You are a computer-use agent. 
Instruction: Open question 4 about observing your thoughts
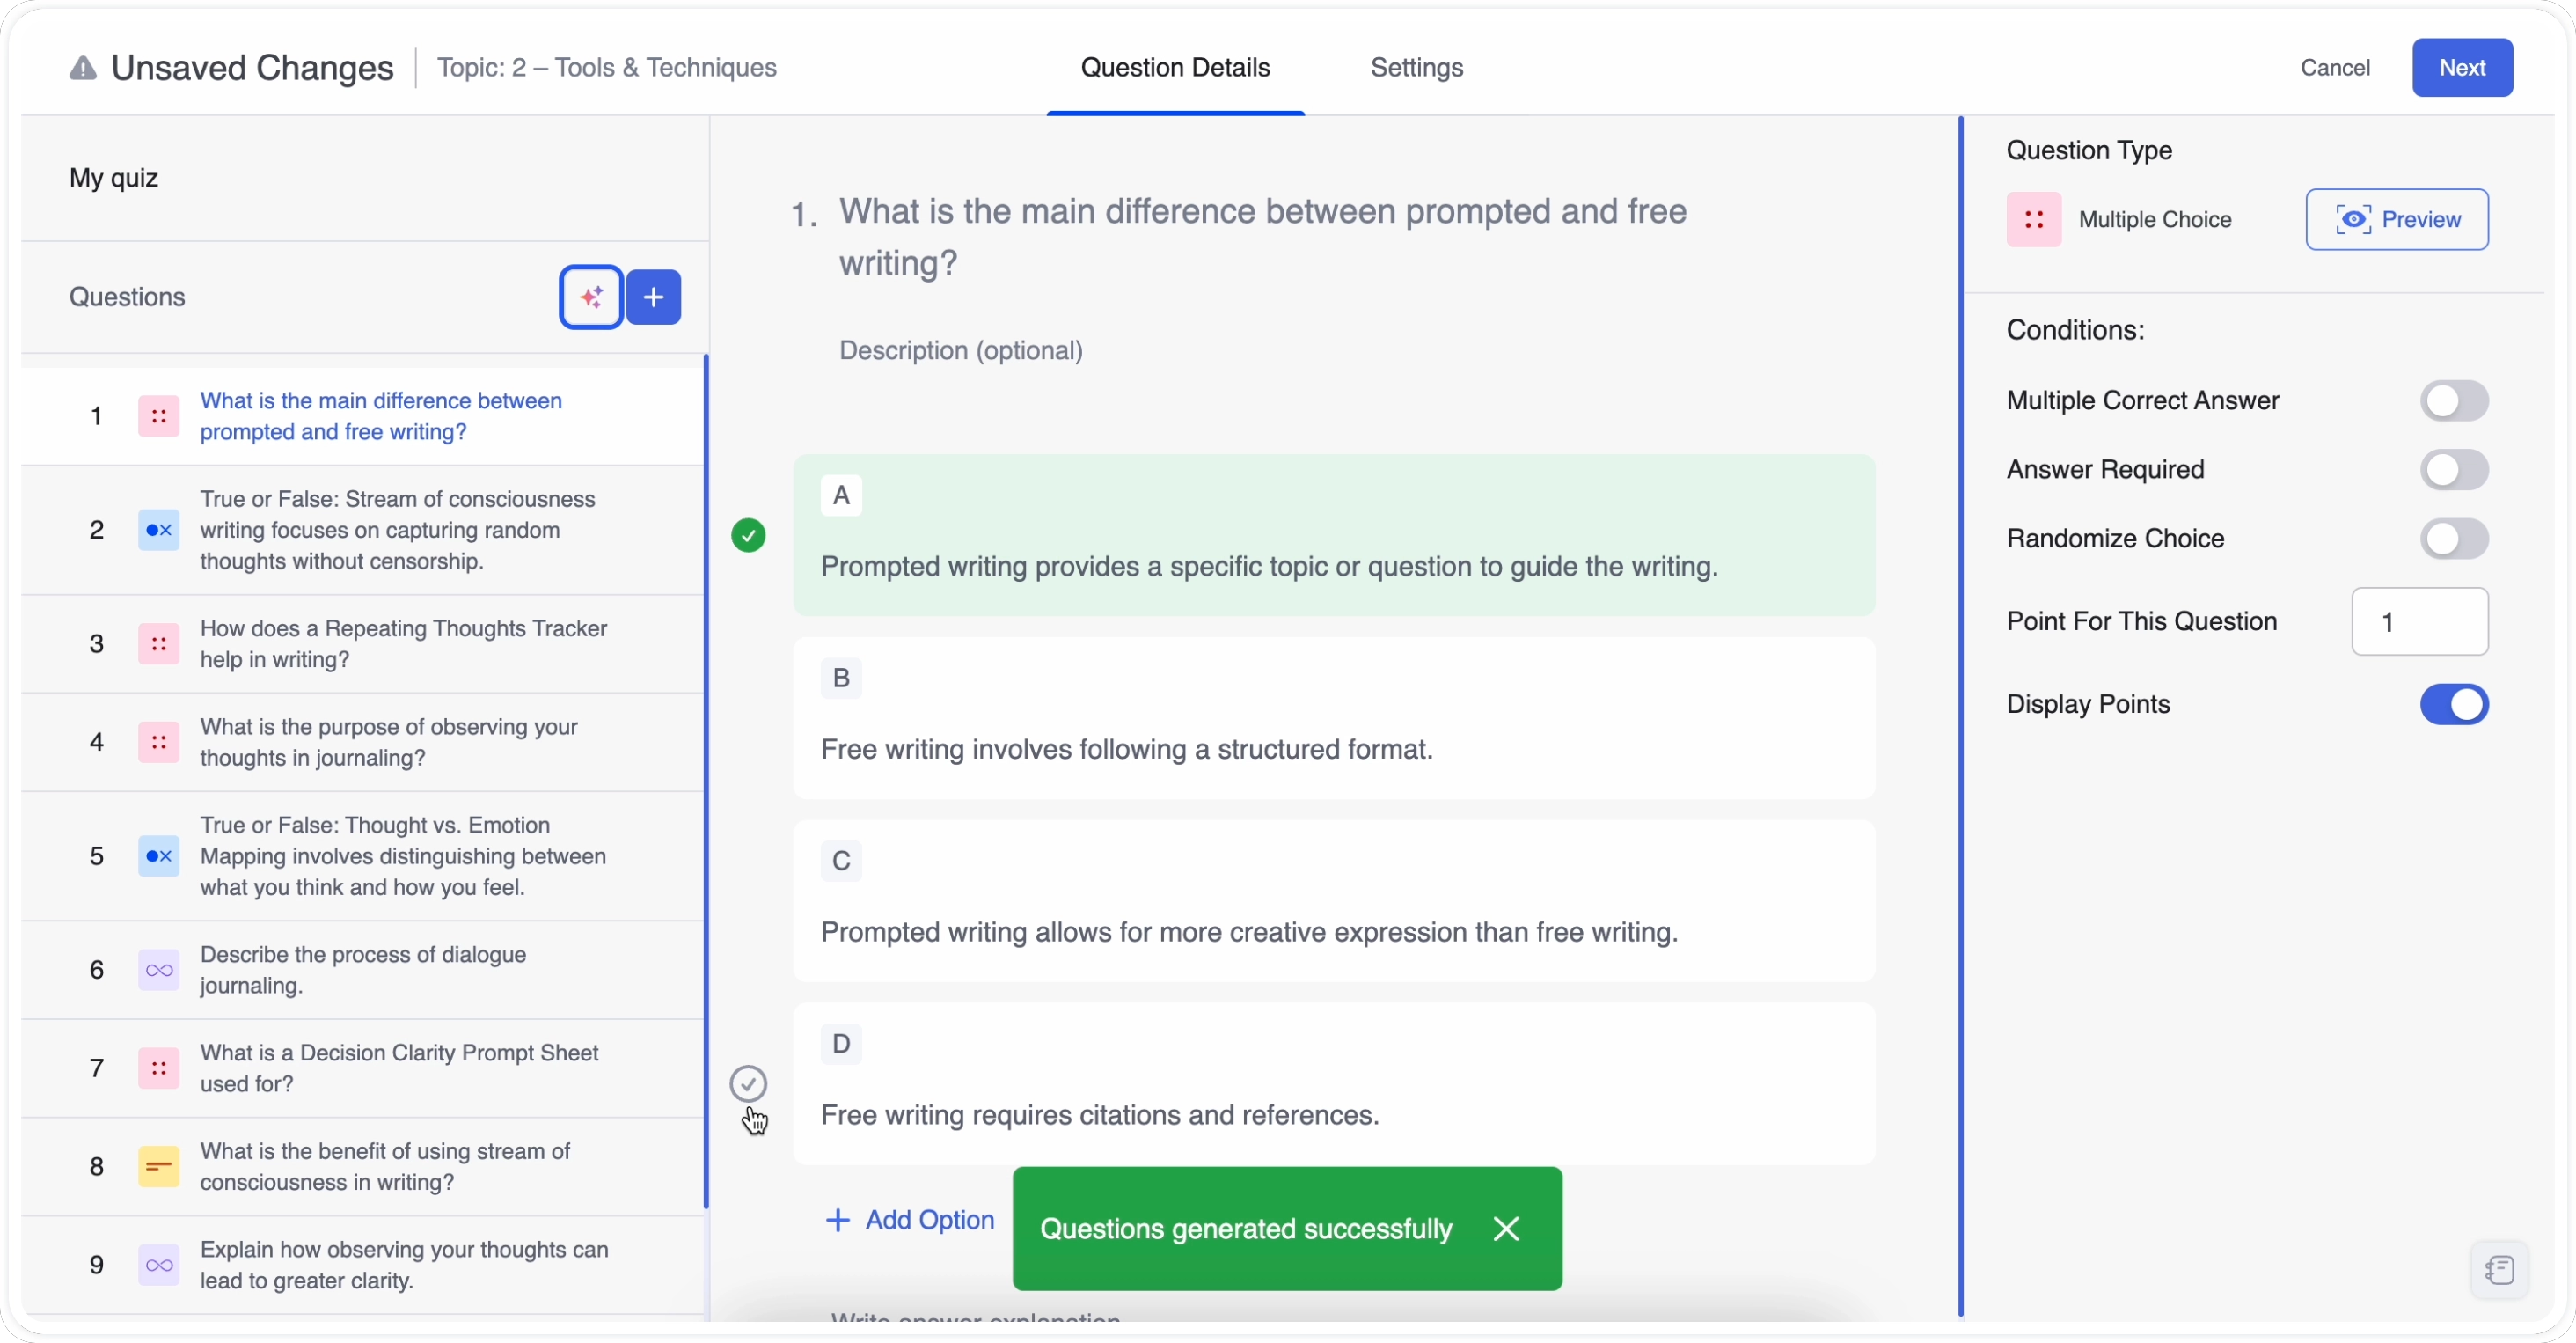click(363, 742)
